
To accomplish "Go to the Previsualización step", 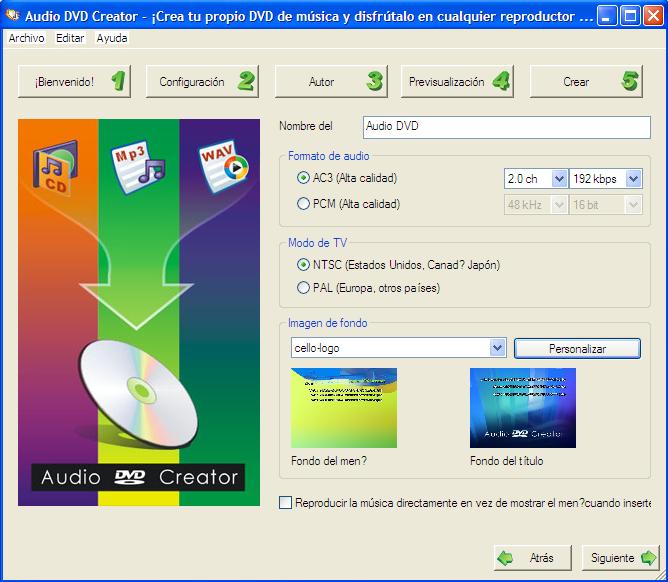I will pyautogui.click(x=457, y=81).
